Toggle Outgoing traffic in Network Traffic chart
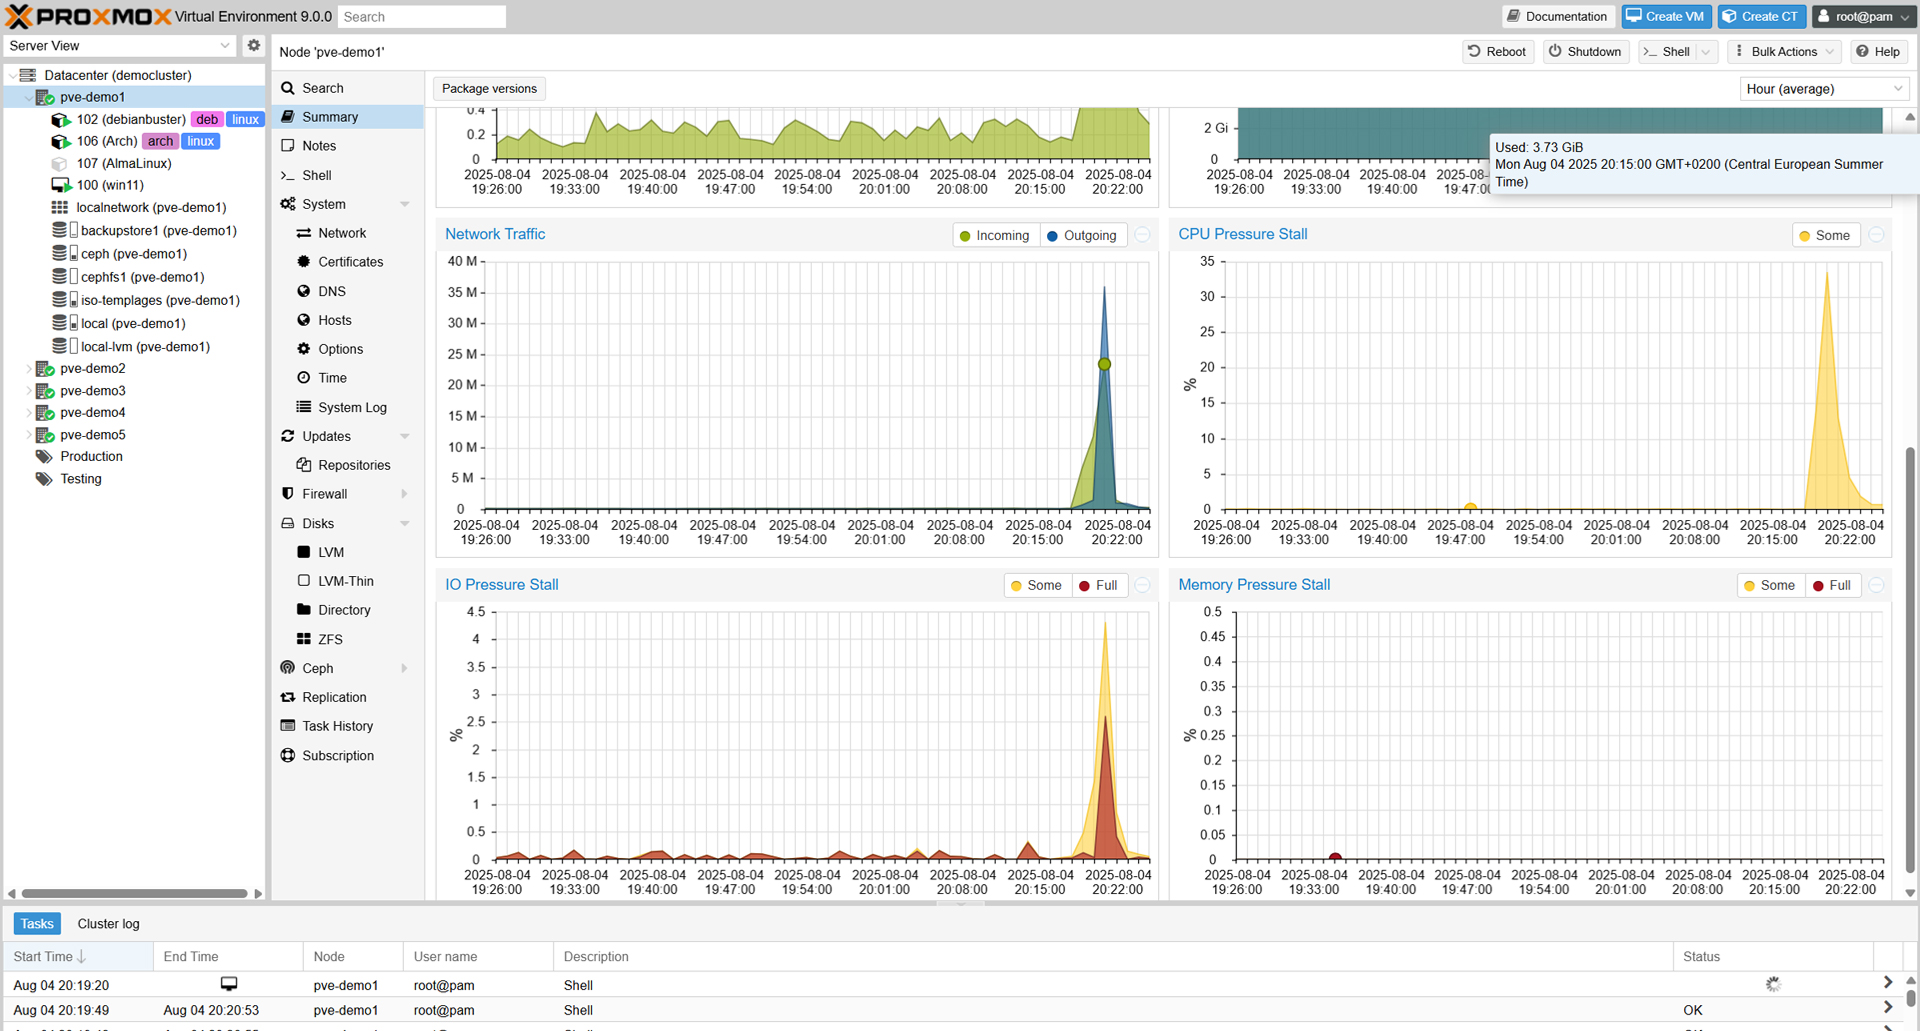Screen dimensions: 1920x1031 pyautogui.click(x=1083, y=235)
